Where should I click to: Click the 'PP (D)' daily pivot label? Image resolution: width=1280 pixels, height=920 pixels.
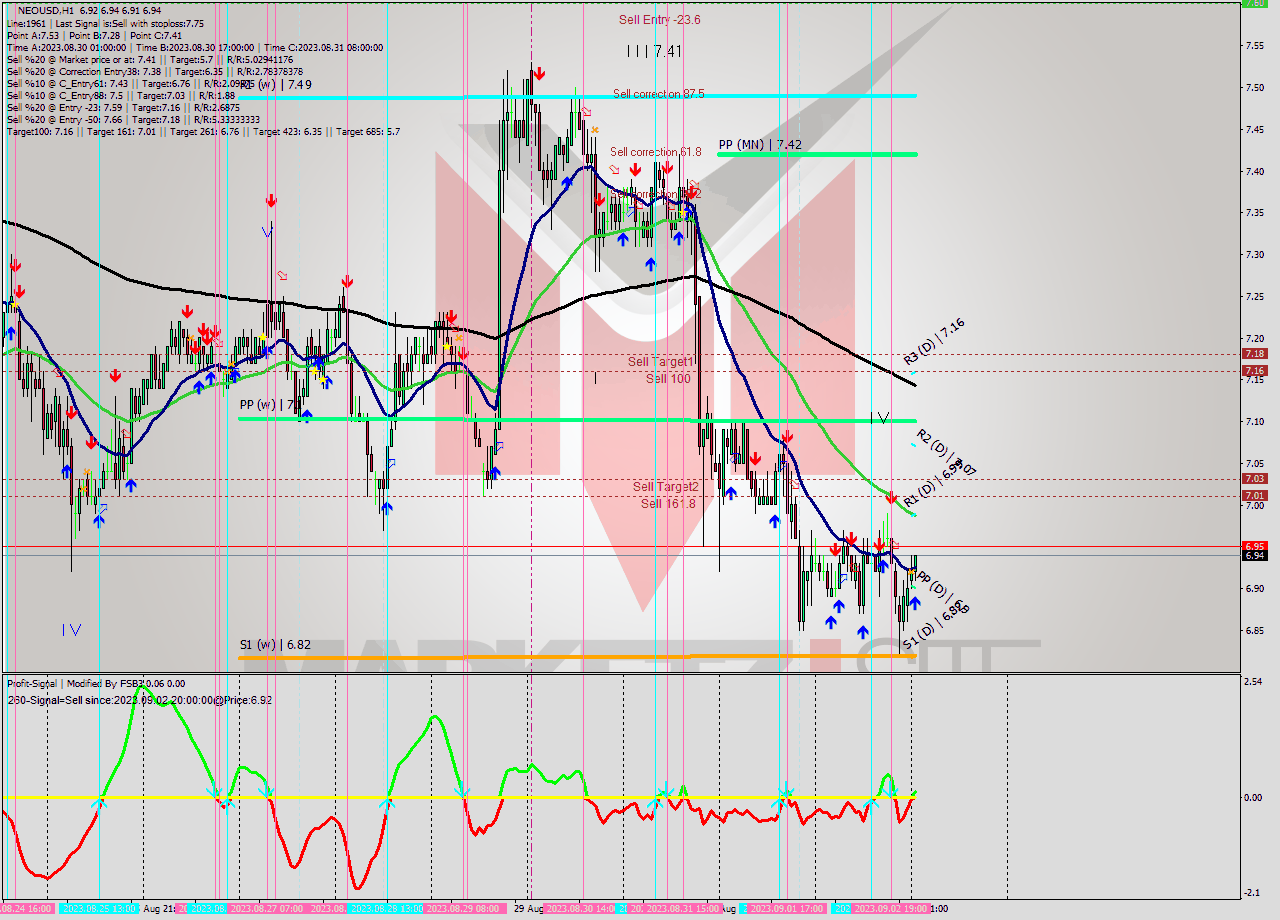944,591
